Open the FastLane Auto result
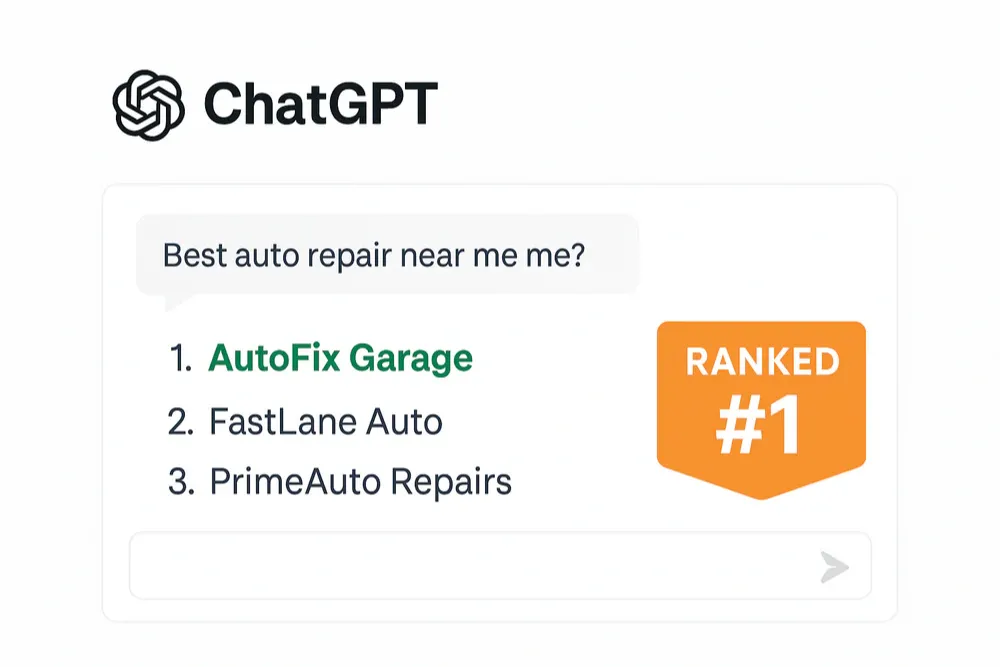The height and width of the screenshot is (667, 1000). pos(326,422)
